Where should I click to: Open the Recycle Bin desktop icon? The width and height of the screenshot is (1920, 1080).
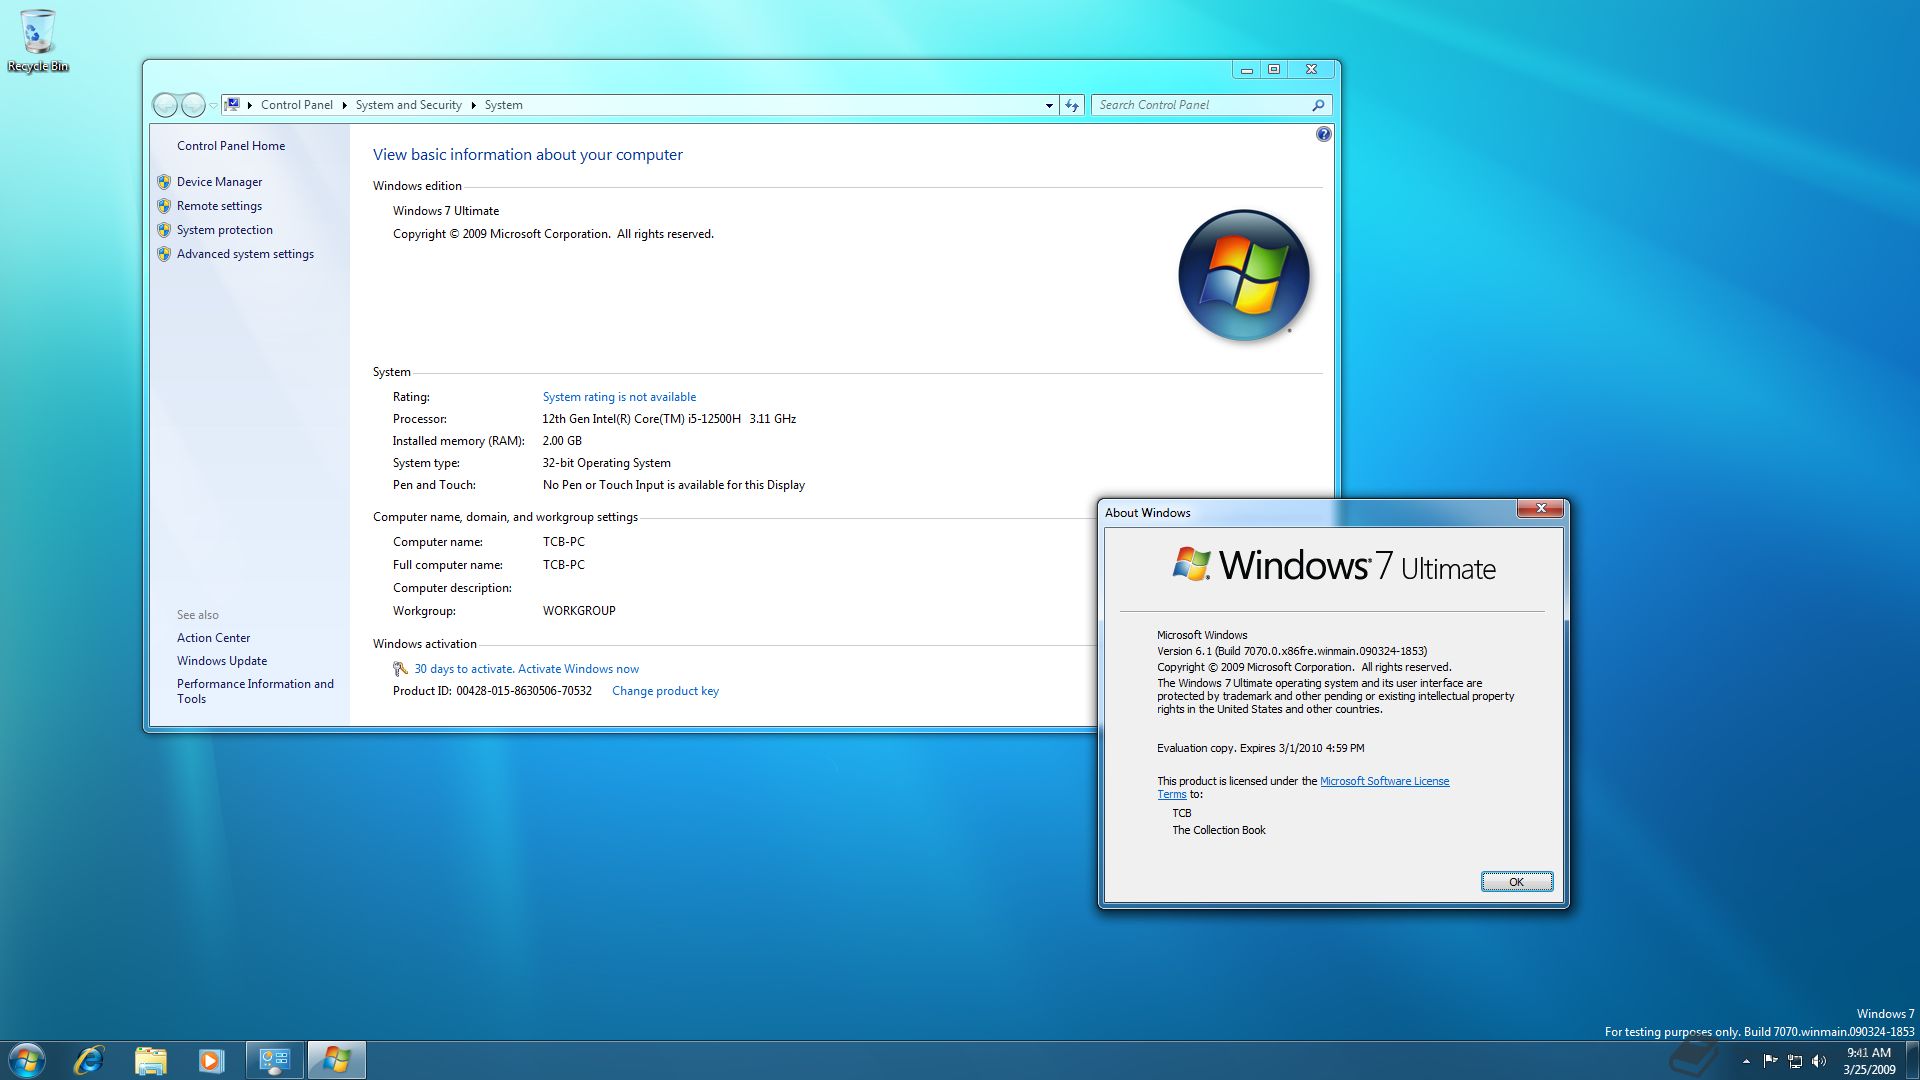pos(38,40)
